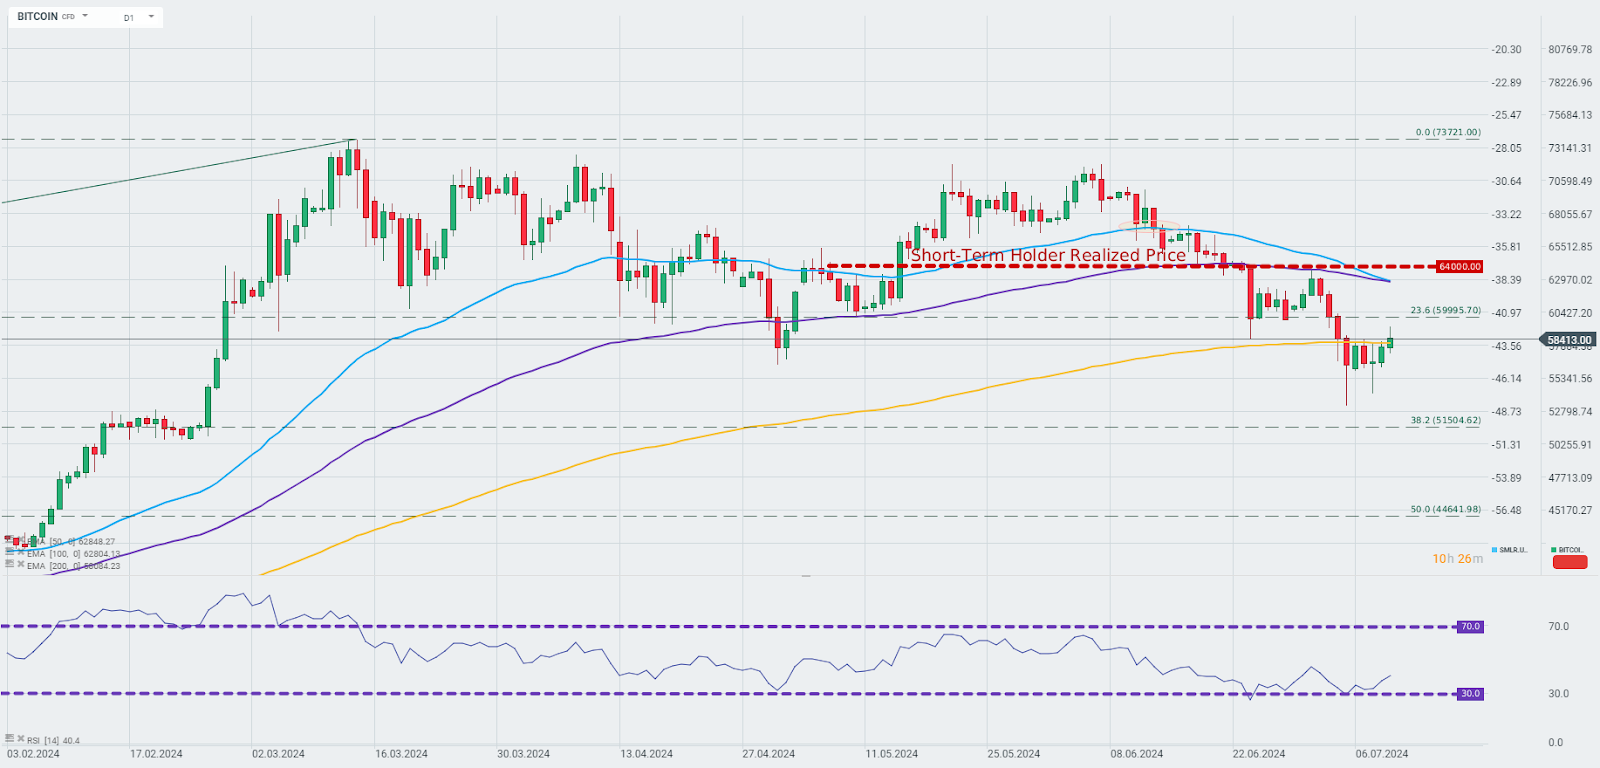Viewport: 1600px width, 768px height.
Task: Click the RSI 70.0 level tag
Action: [1470, 627]
